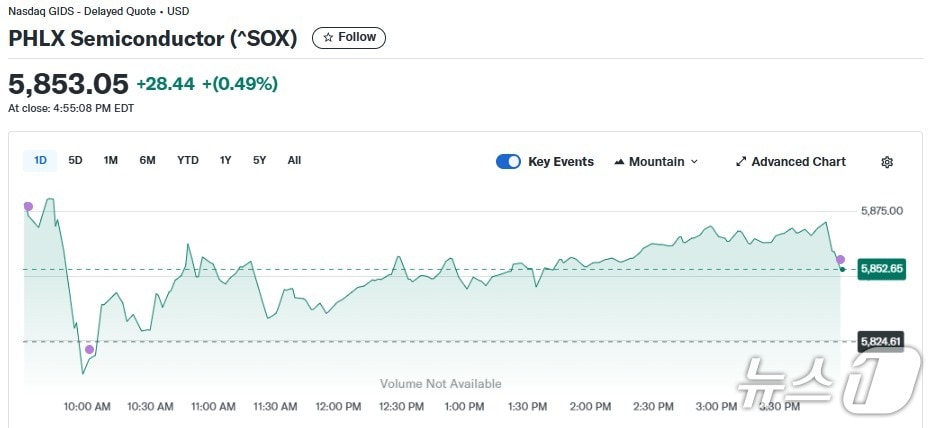
Task: Expand the Mountain chart type dropdown
Action: click(x=656, y=162)
